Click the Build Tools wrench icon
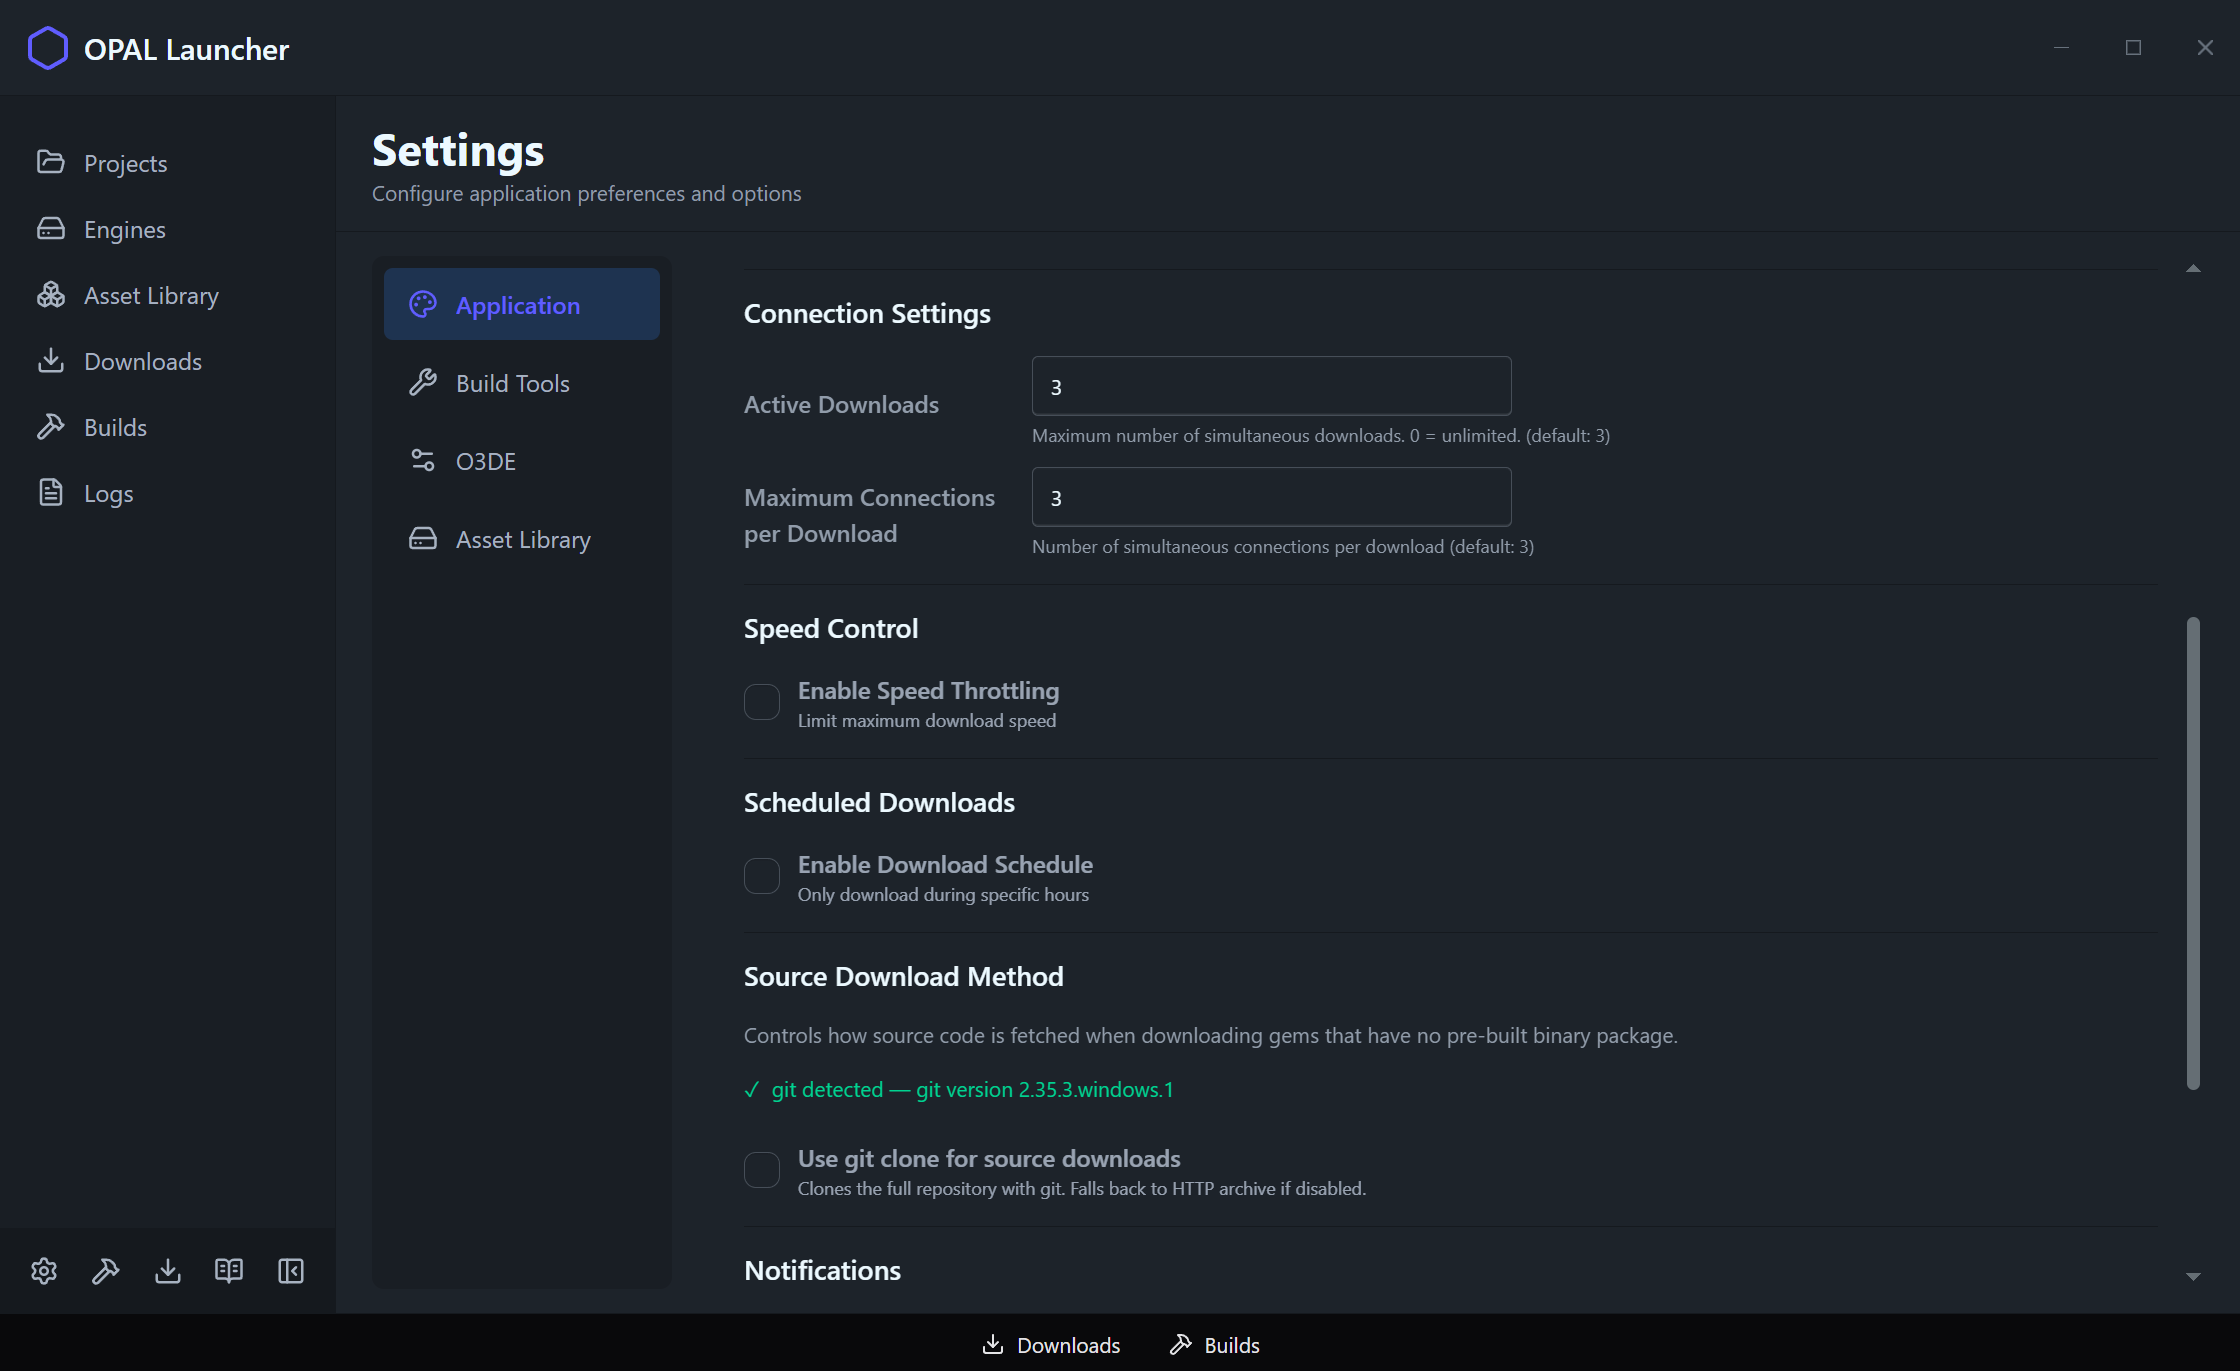The image size is (2240, 1371). (x=423, y=382)
